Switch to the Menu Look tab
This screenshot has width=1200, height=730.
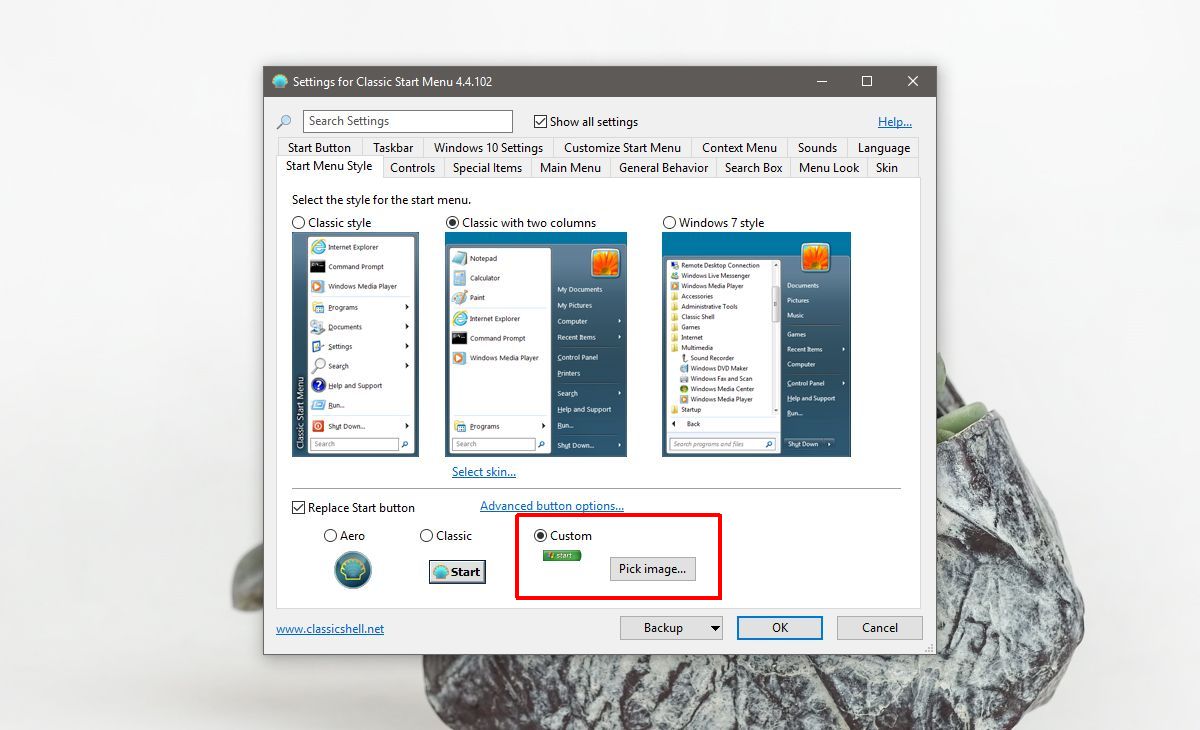828,167
